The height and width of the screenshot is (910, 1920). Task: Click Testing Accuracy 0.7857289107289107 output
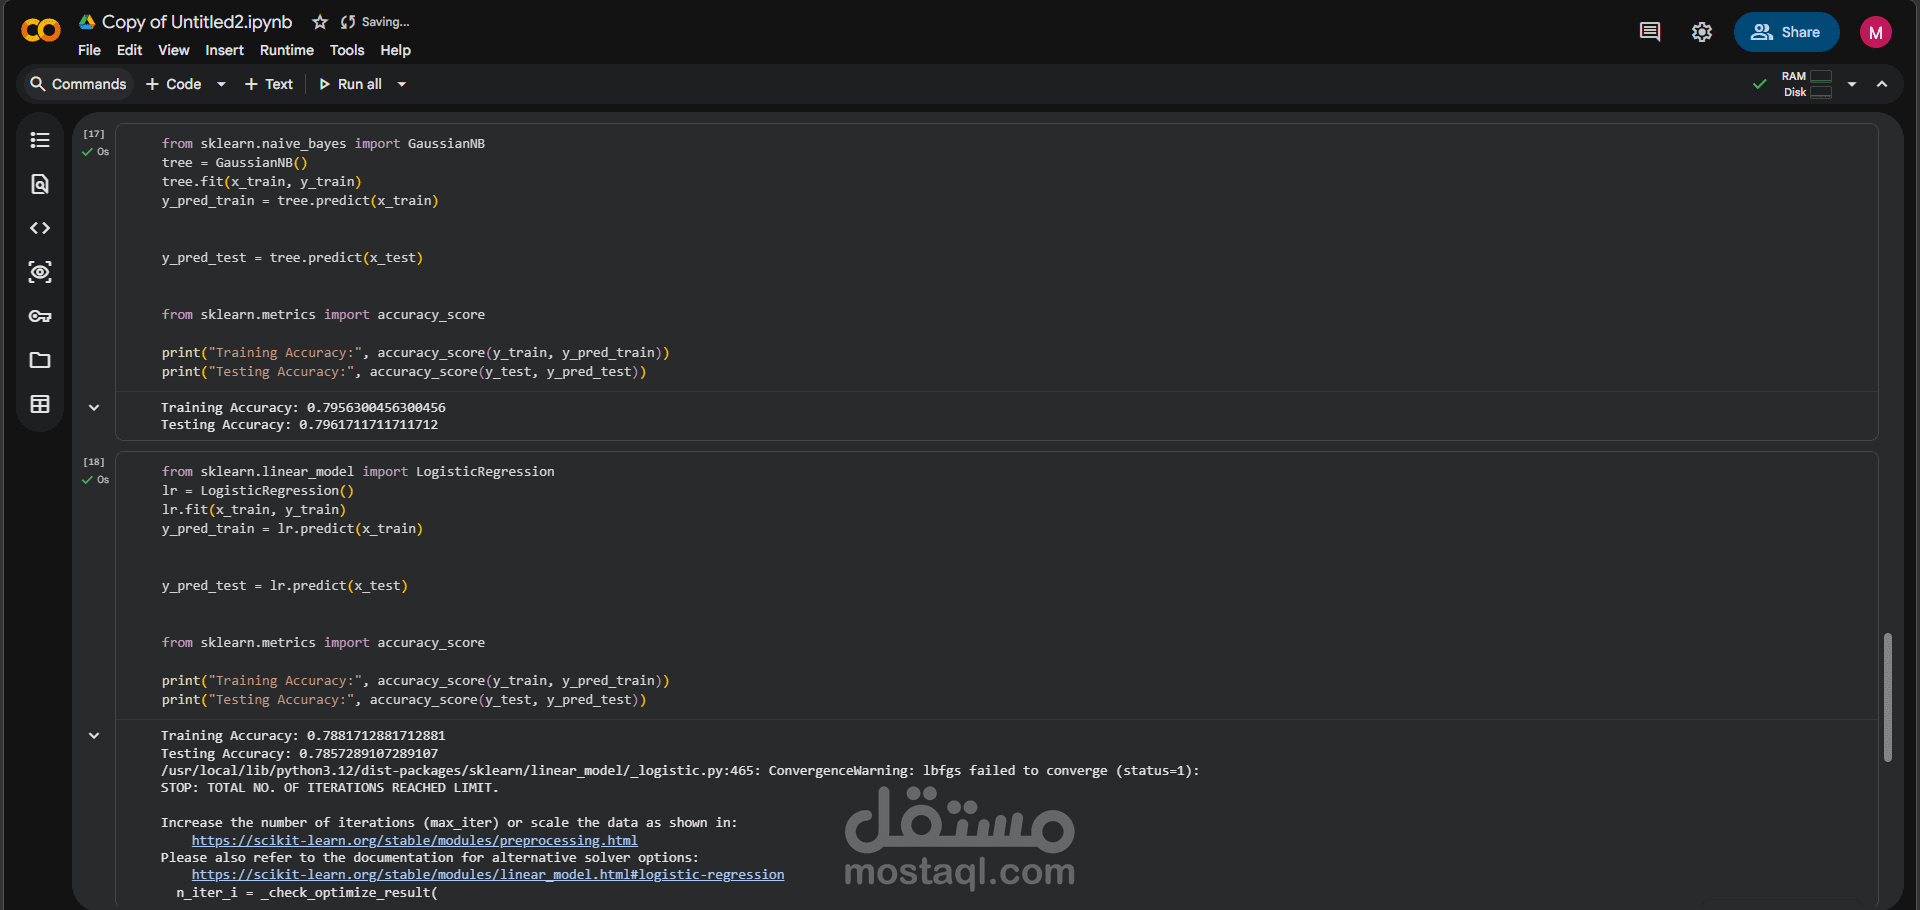pos(299,754)
